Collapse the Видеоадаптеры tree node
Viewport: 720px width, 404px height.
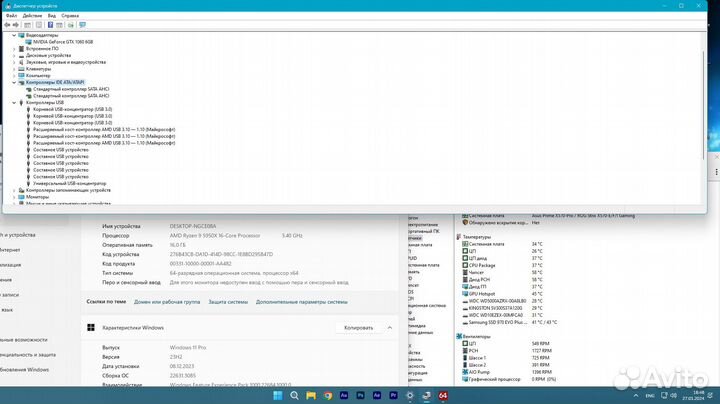(x=14, y=35)
